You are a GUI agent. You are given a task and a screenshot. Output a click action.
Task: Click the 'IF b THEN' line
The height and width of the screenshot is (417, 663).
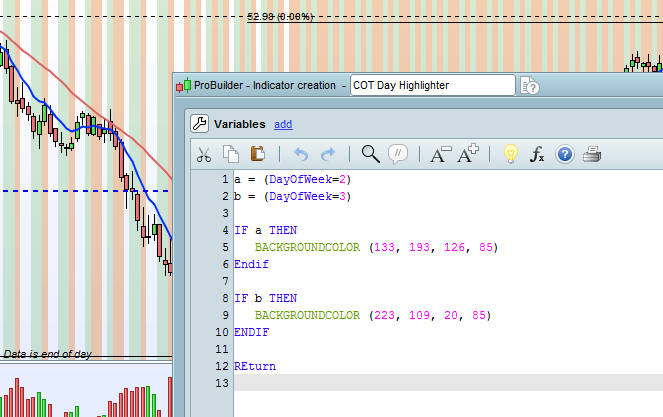pos(266,298)
